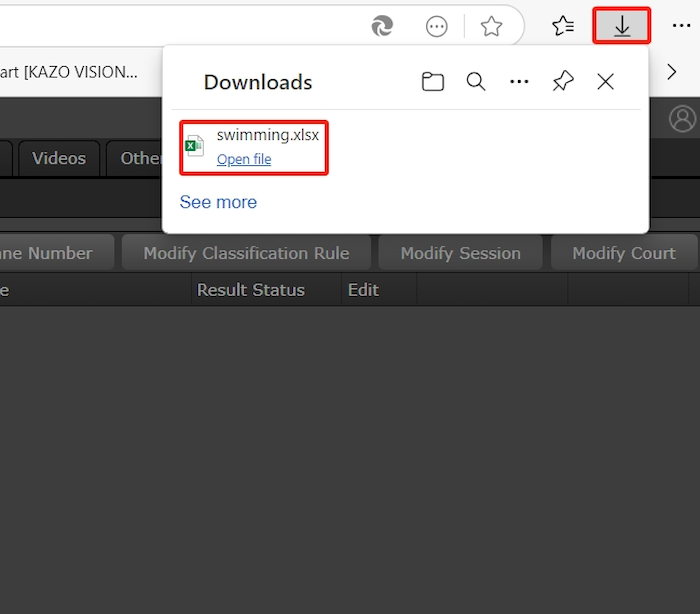Click the Open file link

244,159
